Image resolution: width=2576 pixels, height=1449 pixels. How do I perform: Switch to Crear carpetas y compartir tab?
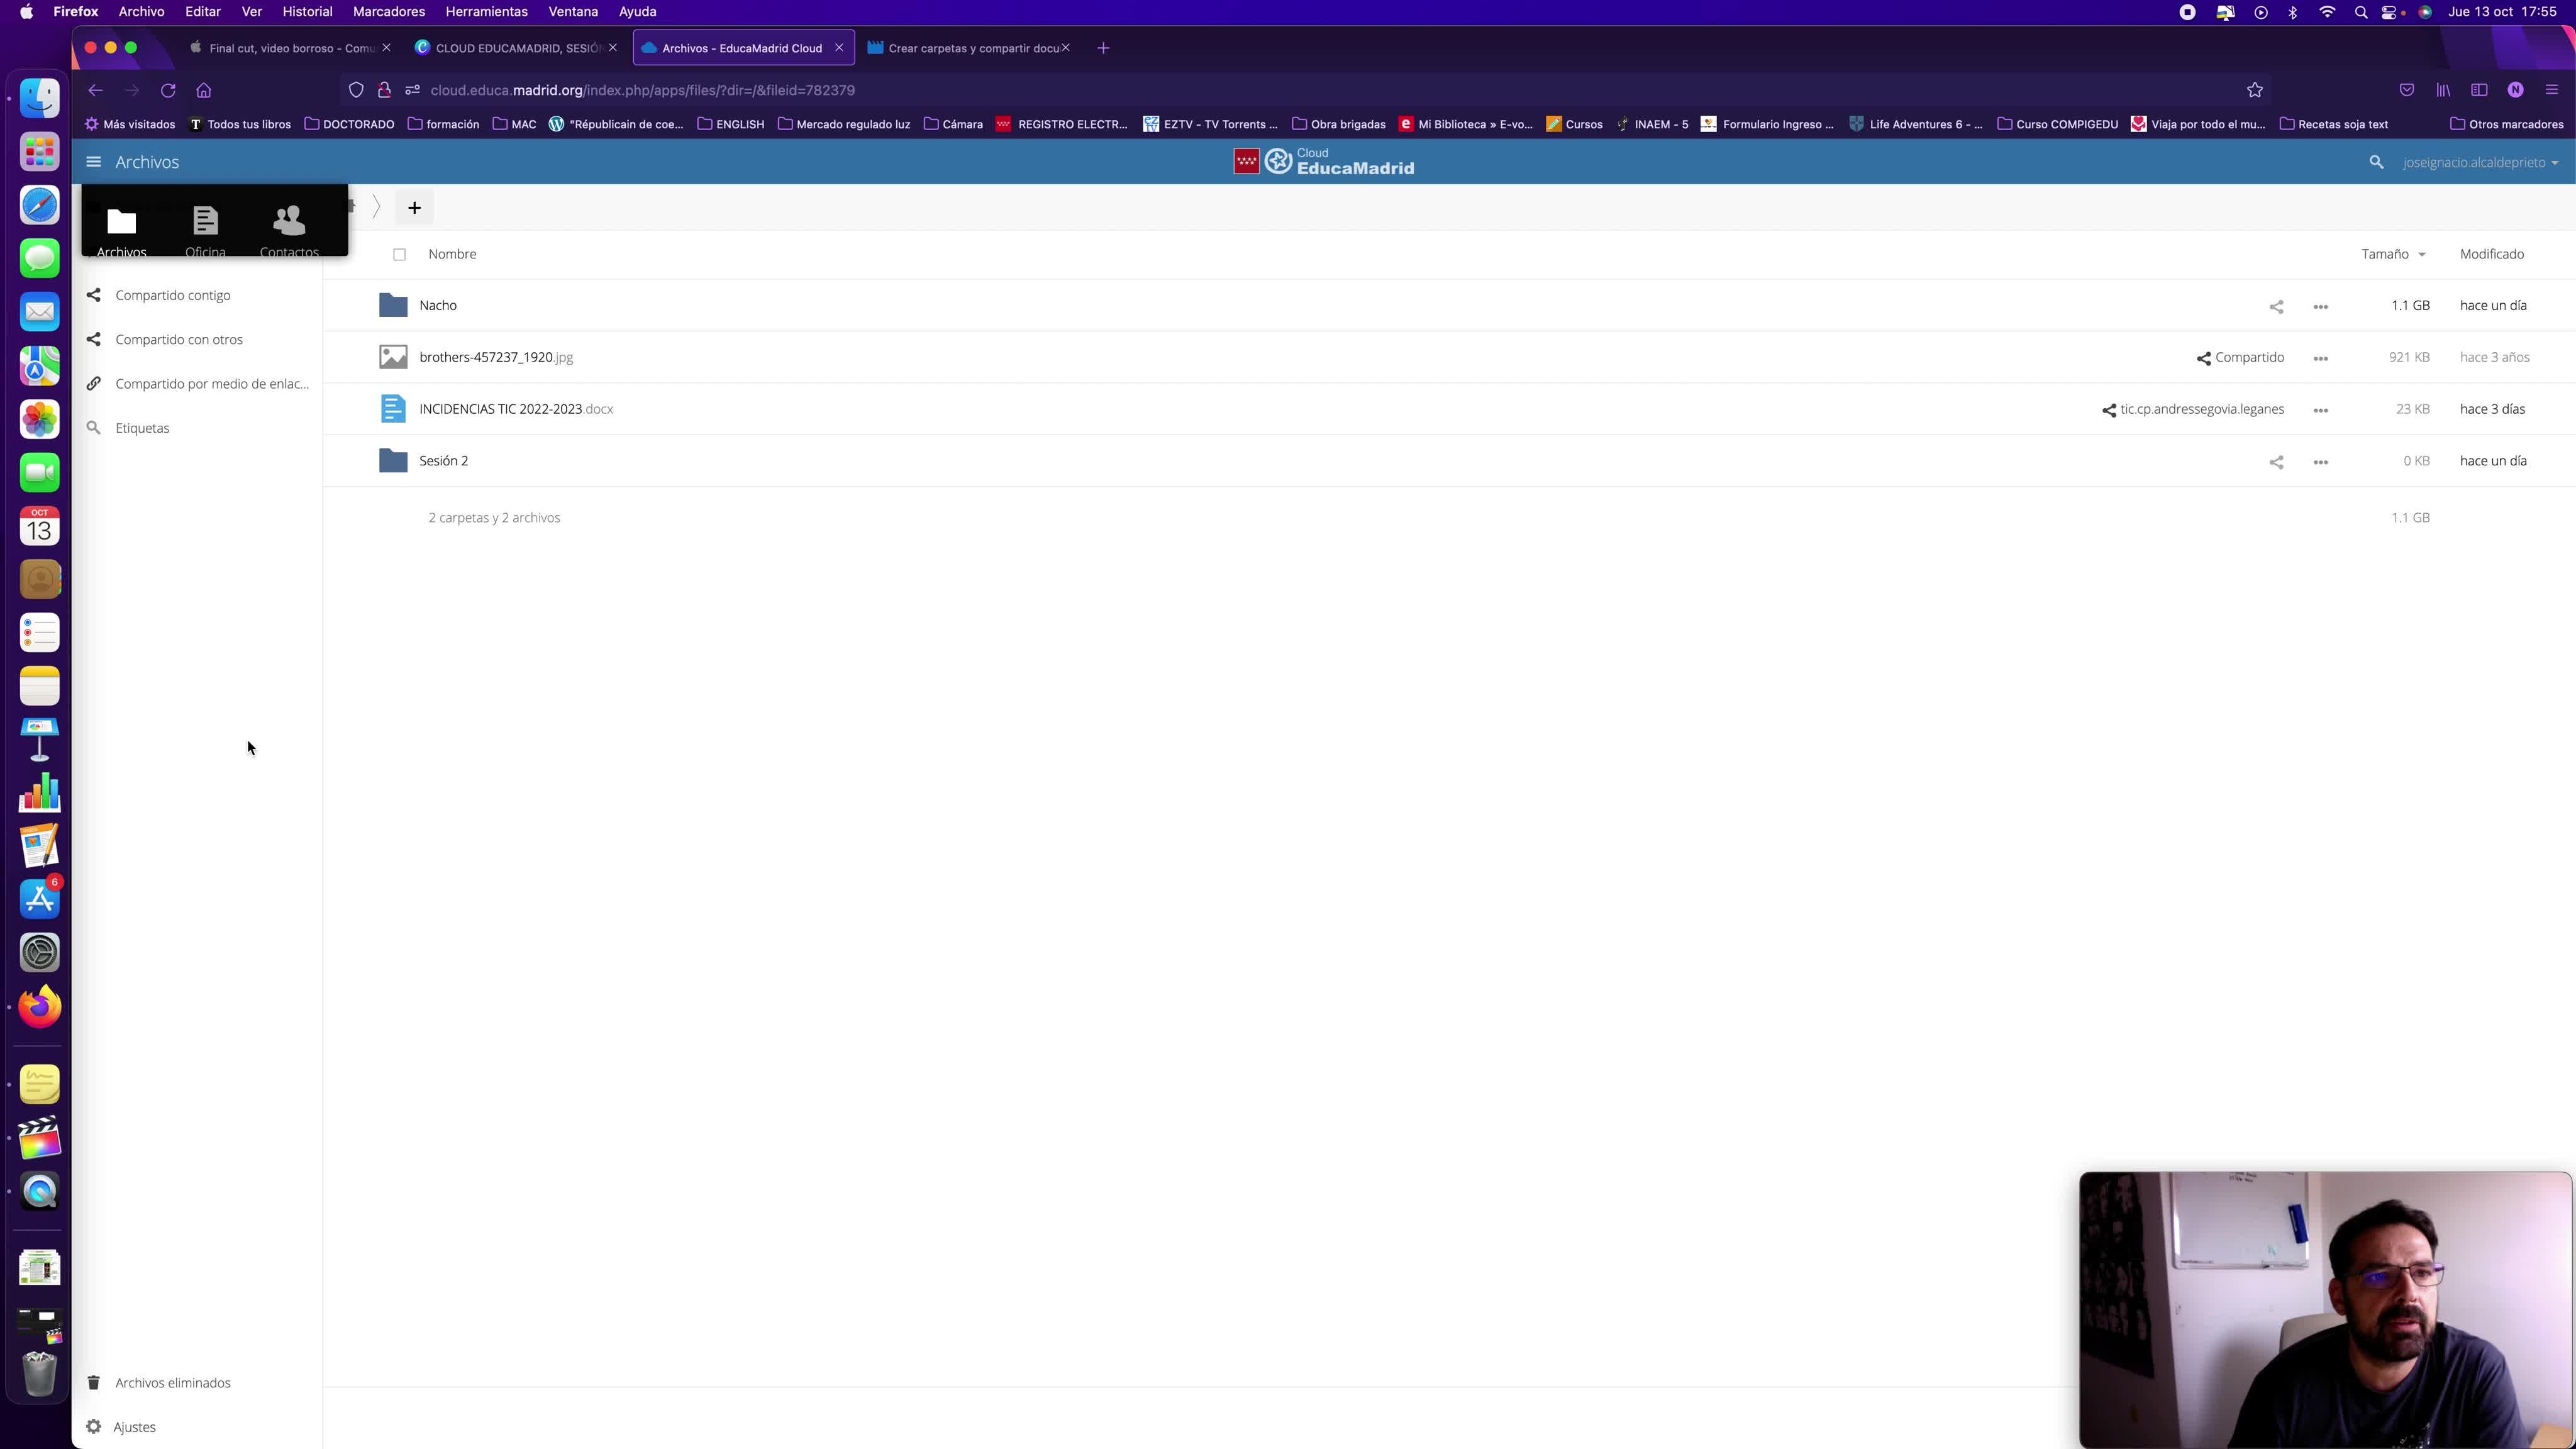click(972, 48)
